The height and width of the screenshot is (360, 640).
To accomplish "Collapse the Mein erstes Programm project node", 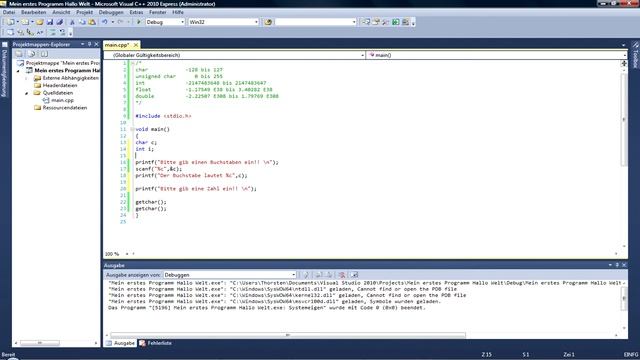I will coord(18,71).
